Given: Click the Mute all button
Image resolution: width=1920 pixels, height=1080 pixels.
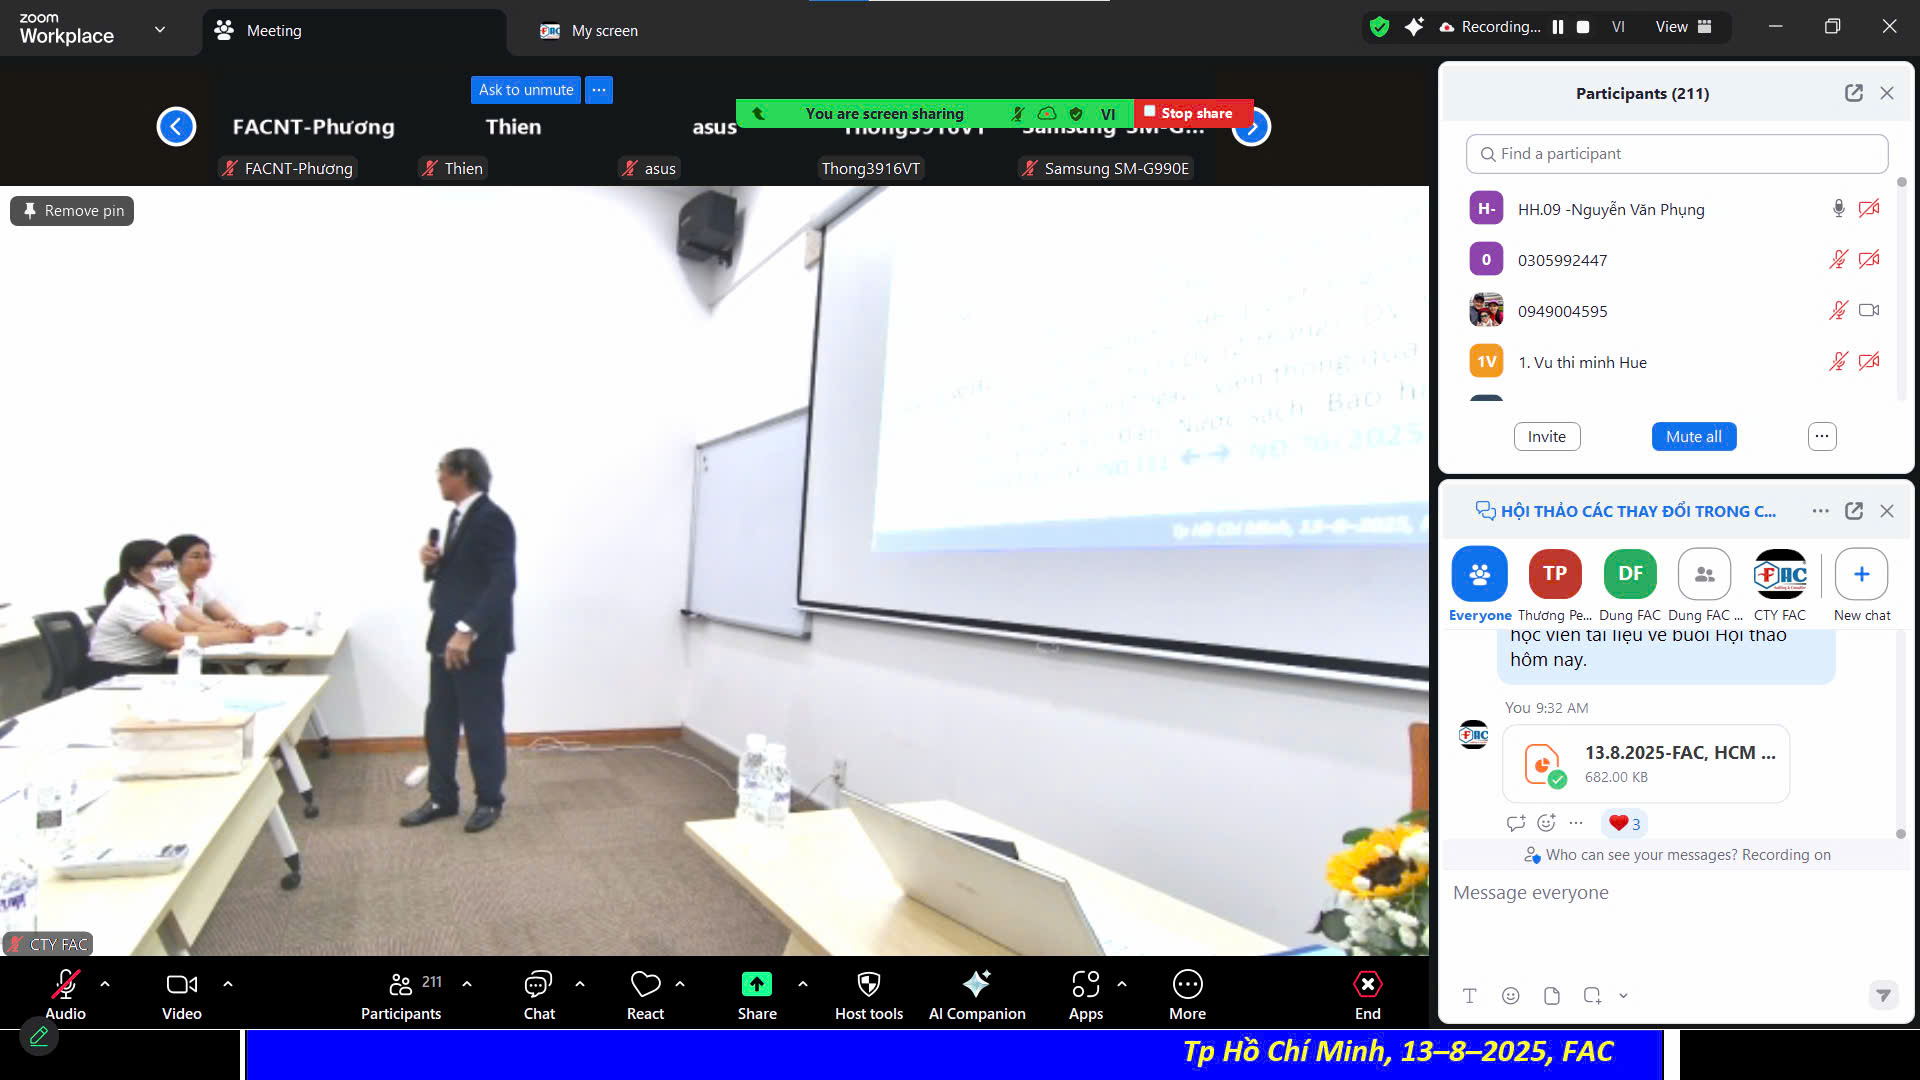Looking at the screenshot, I should click(x=1693, y=437).
